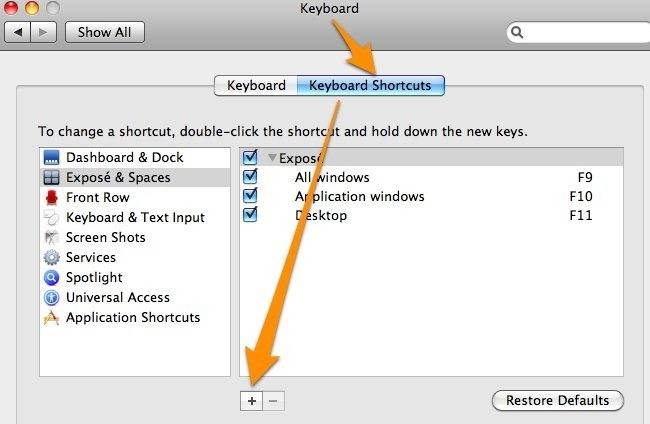Click the Exposé & Spaces icon
The image size is (650, 424).
51,177
